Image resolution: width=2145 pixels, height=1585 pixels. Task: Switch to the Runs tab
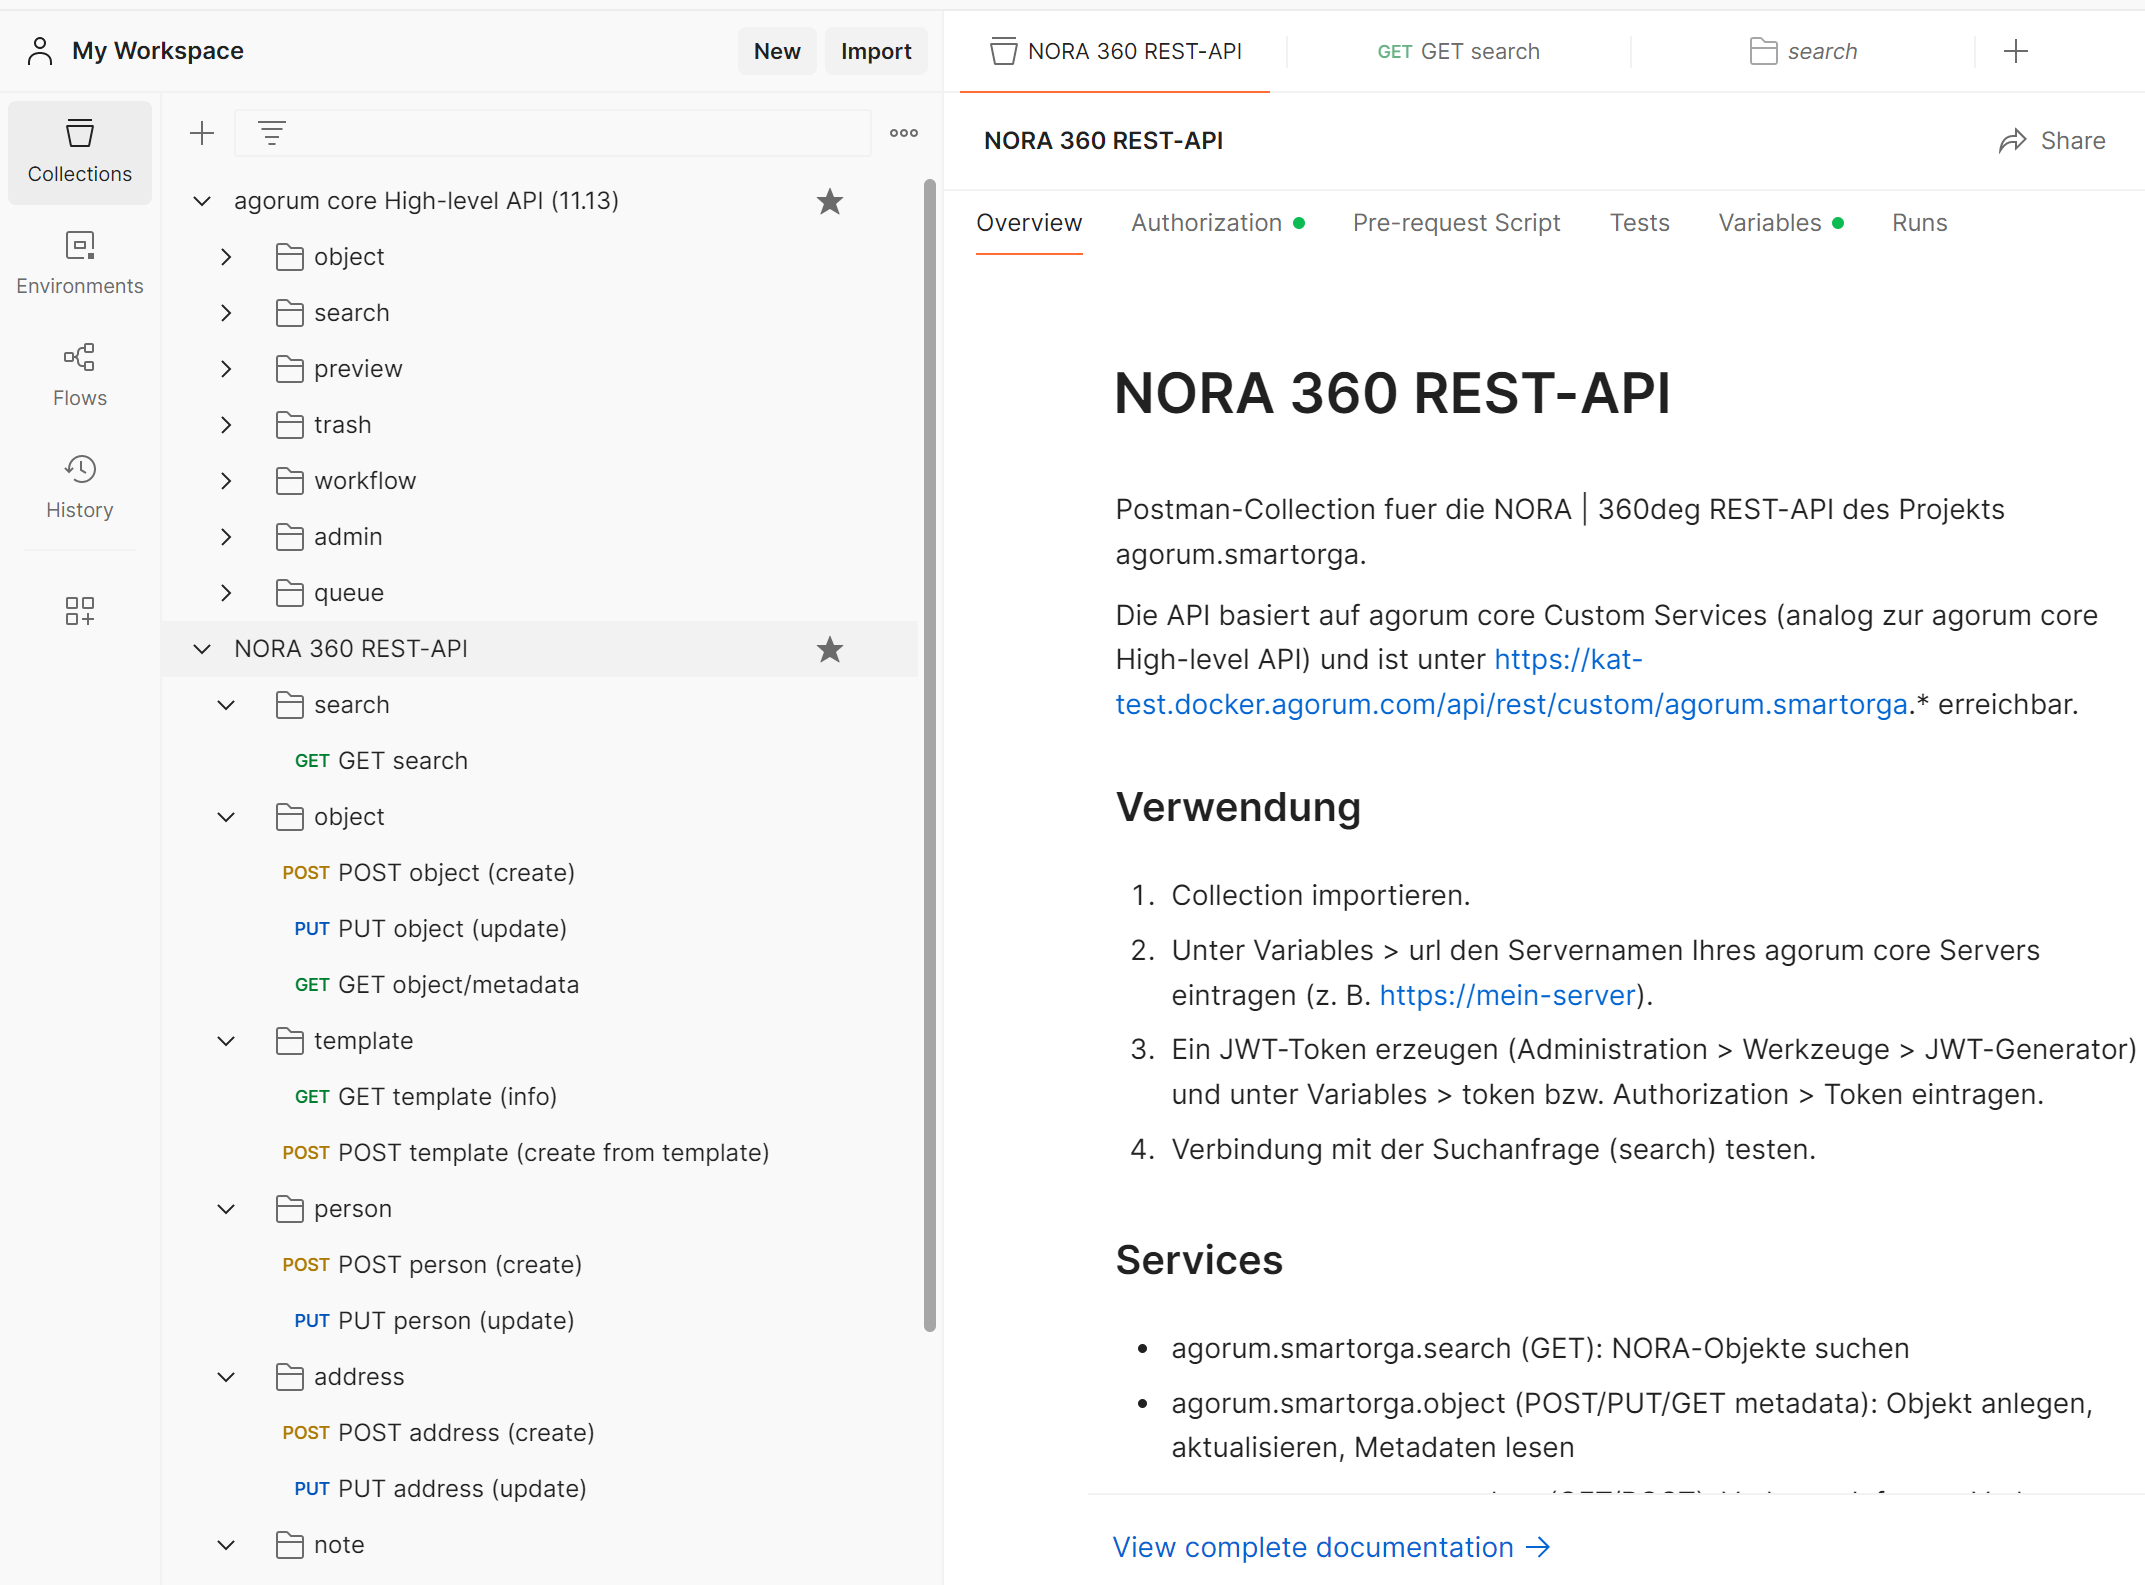tap(1919, 223)
